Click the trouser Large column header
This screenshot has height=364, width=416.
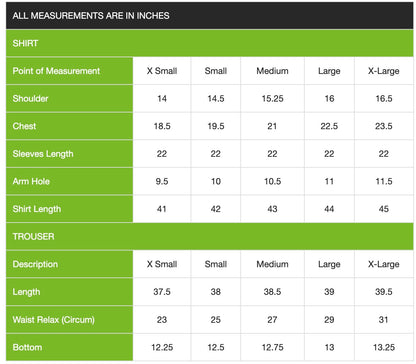[329, 264]
